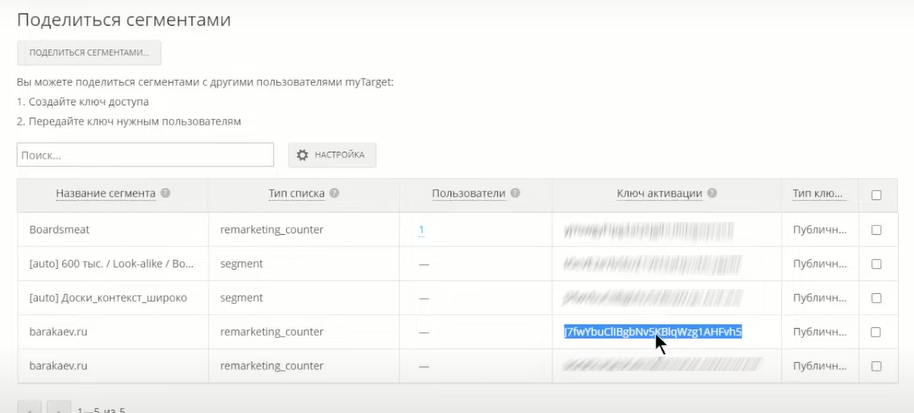Select checkbox for first barakaev.ru row
Viewport: 914px width, 413px height.
coord(876,332)
